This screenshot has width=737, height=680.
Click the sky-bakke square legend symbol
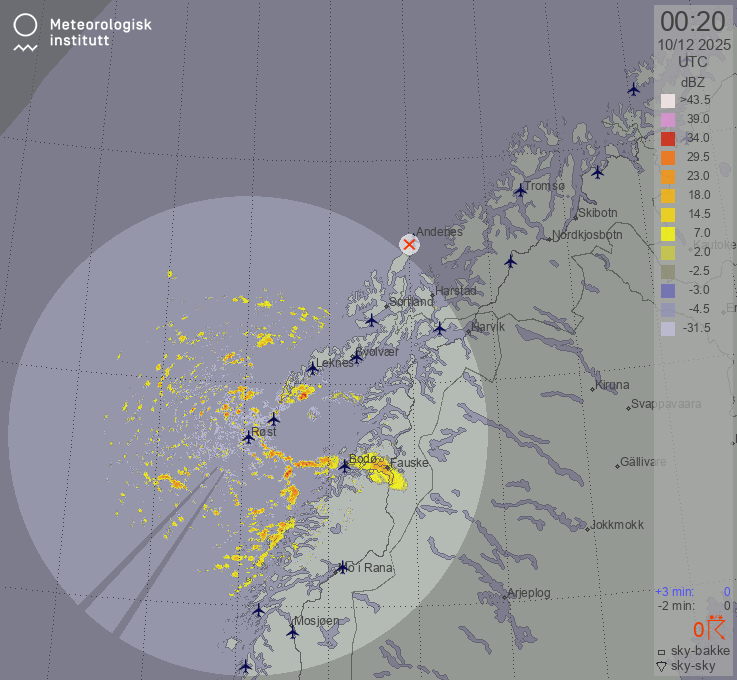point(661,651)
